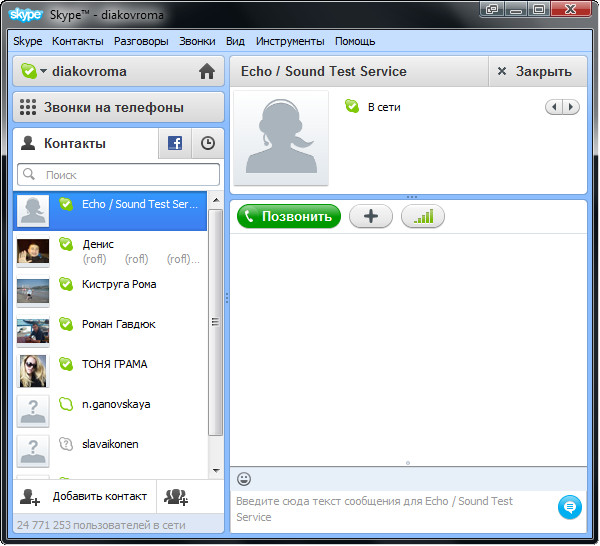600x546 pixels.
Task: Click ТОНЯ ГРАМА's avatar photo
Action: 33,371
